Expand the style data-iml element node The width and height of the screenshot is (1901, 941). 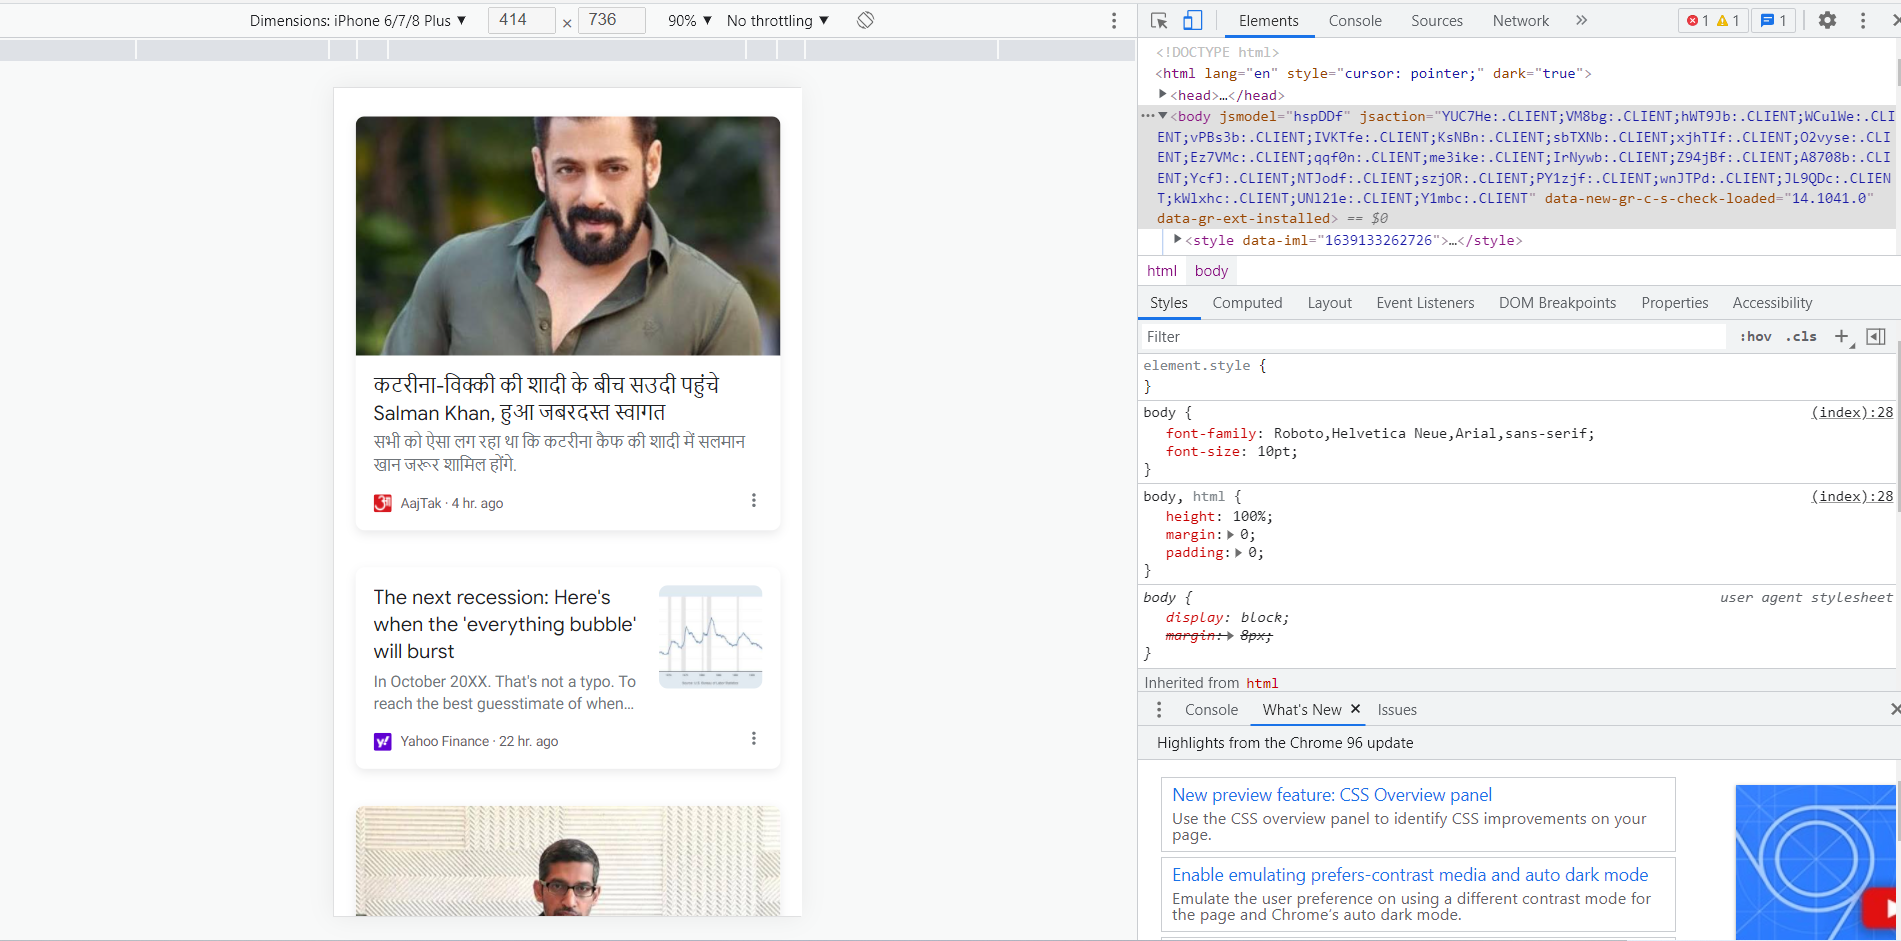click(x=1178, y=239)
